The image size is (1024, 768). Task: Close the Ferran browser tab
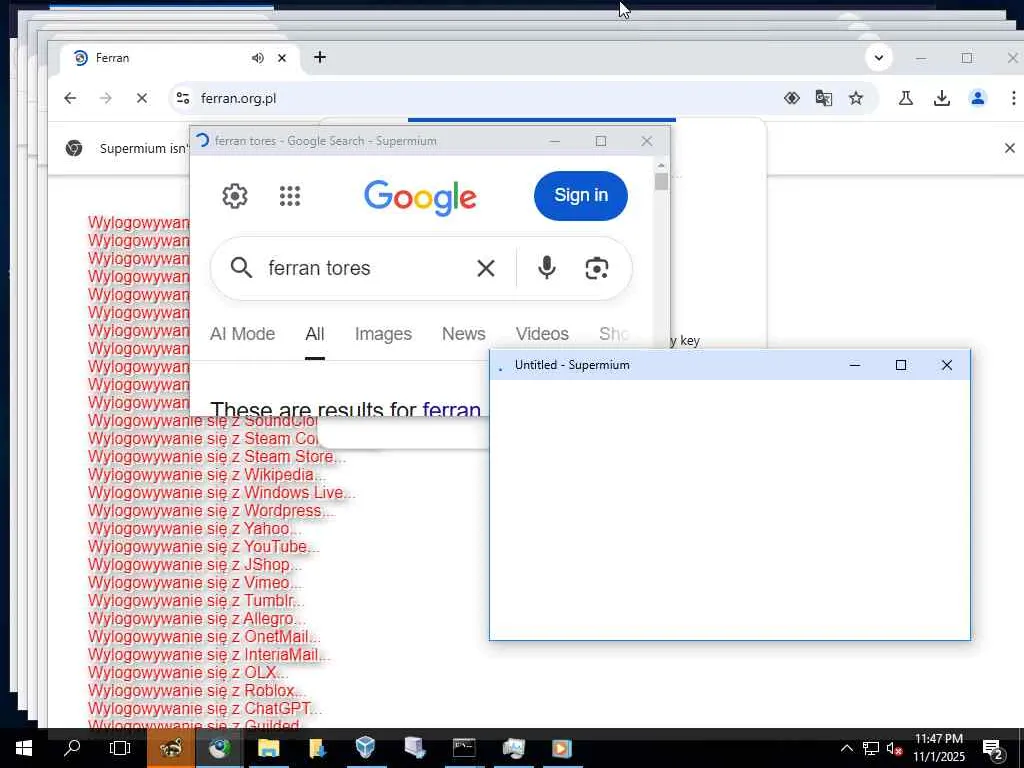(x=282, y=58)
